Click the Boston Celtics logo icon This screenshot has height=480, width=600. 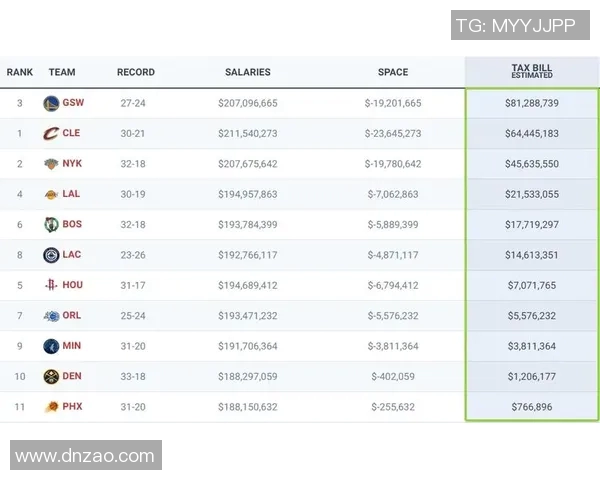[51, 224]
